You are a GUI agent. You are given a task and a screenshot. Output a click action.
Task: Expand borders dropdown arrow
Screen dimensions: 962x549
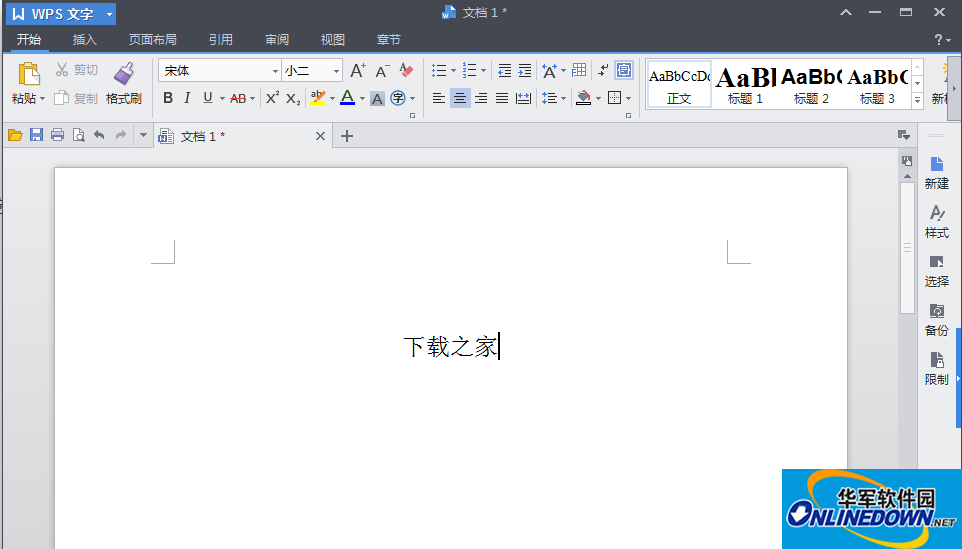(x=628, y=98)
